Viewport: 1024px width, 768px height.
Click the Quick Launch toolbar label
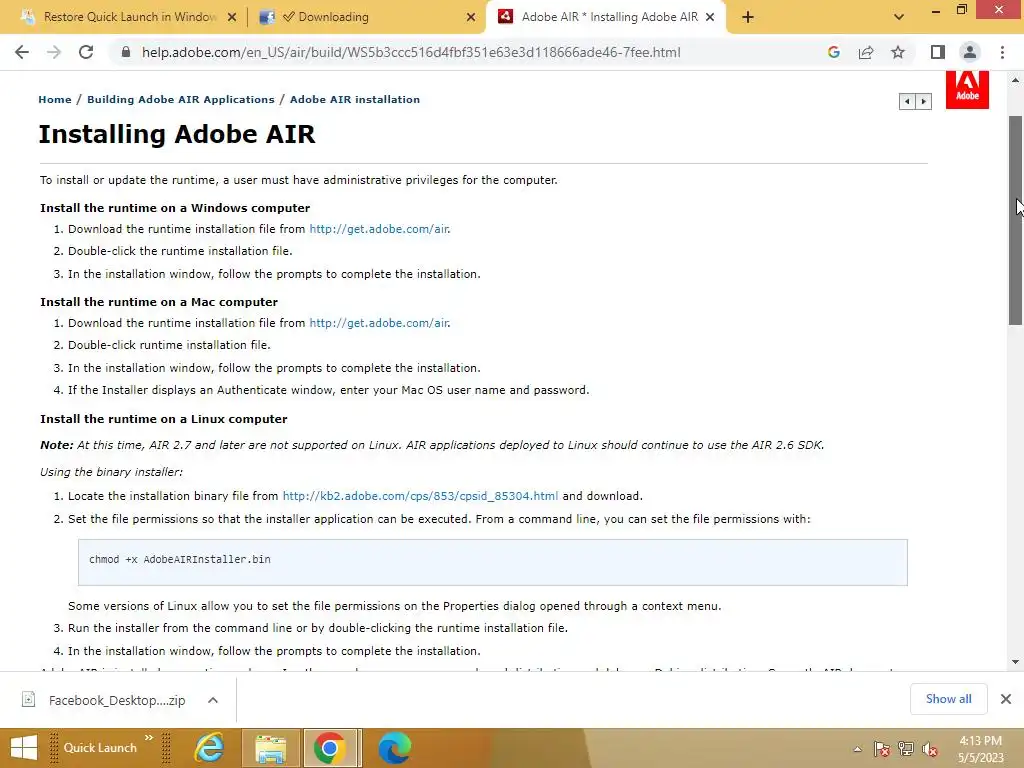100,748
